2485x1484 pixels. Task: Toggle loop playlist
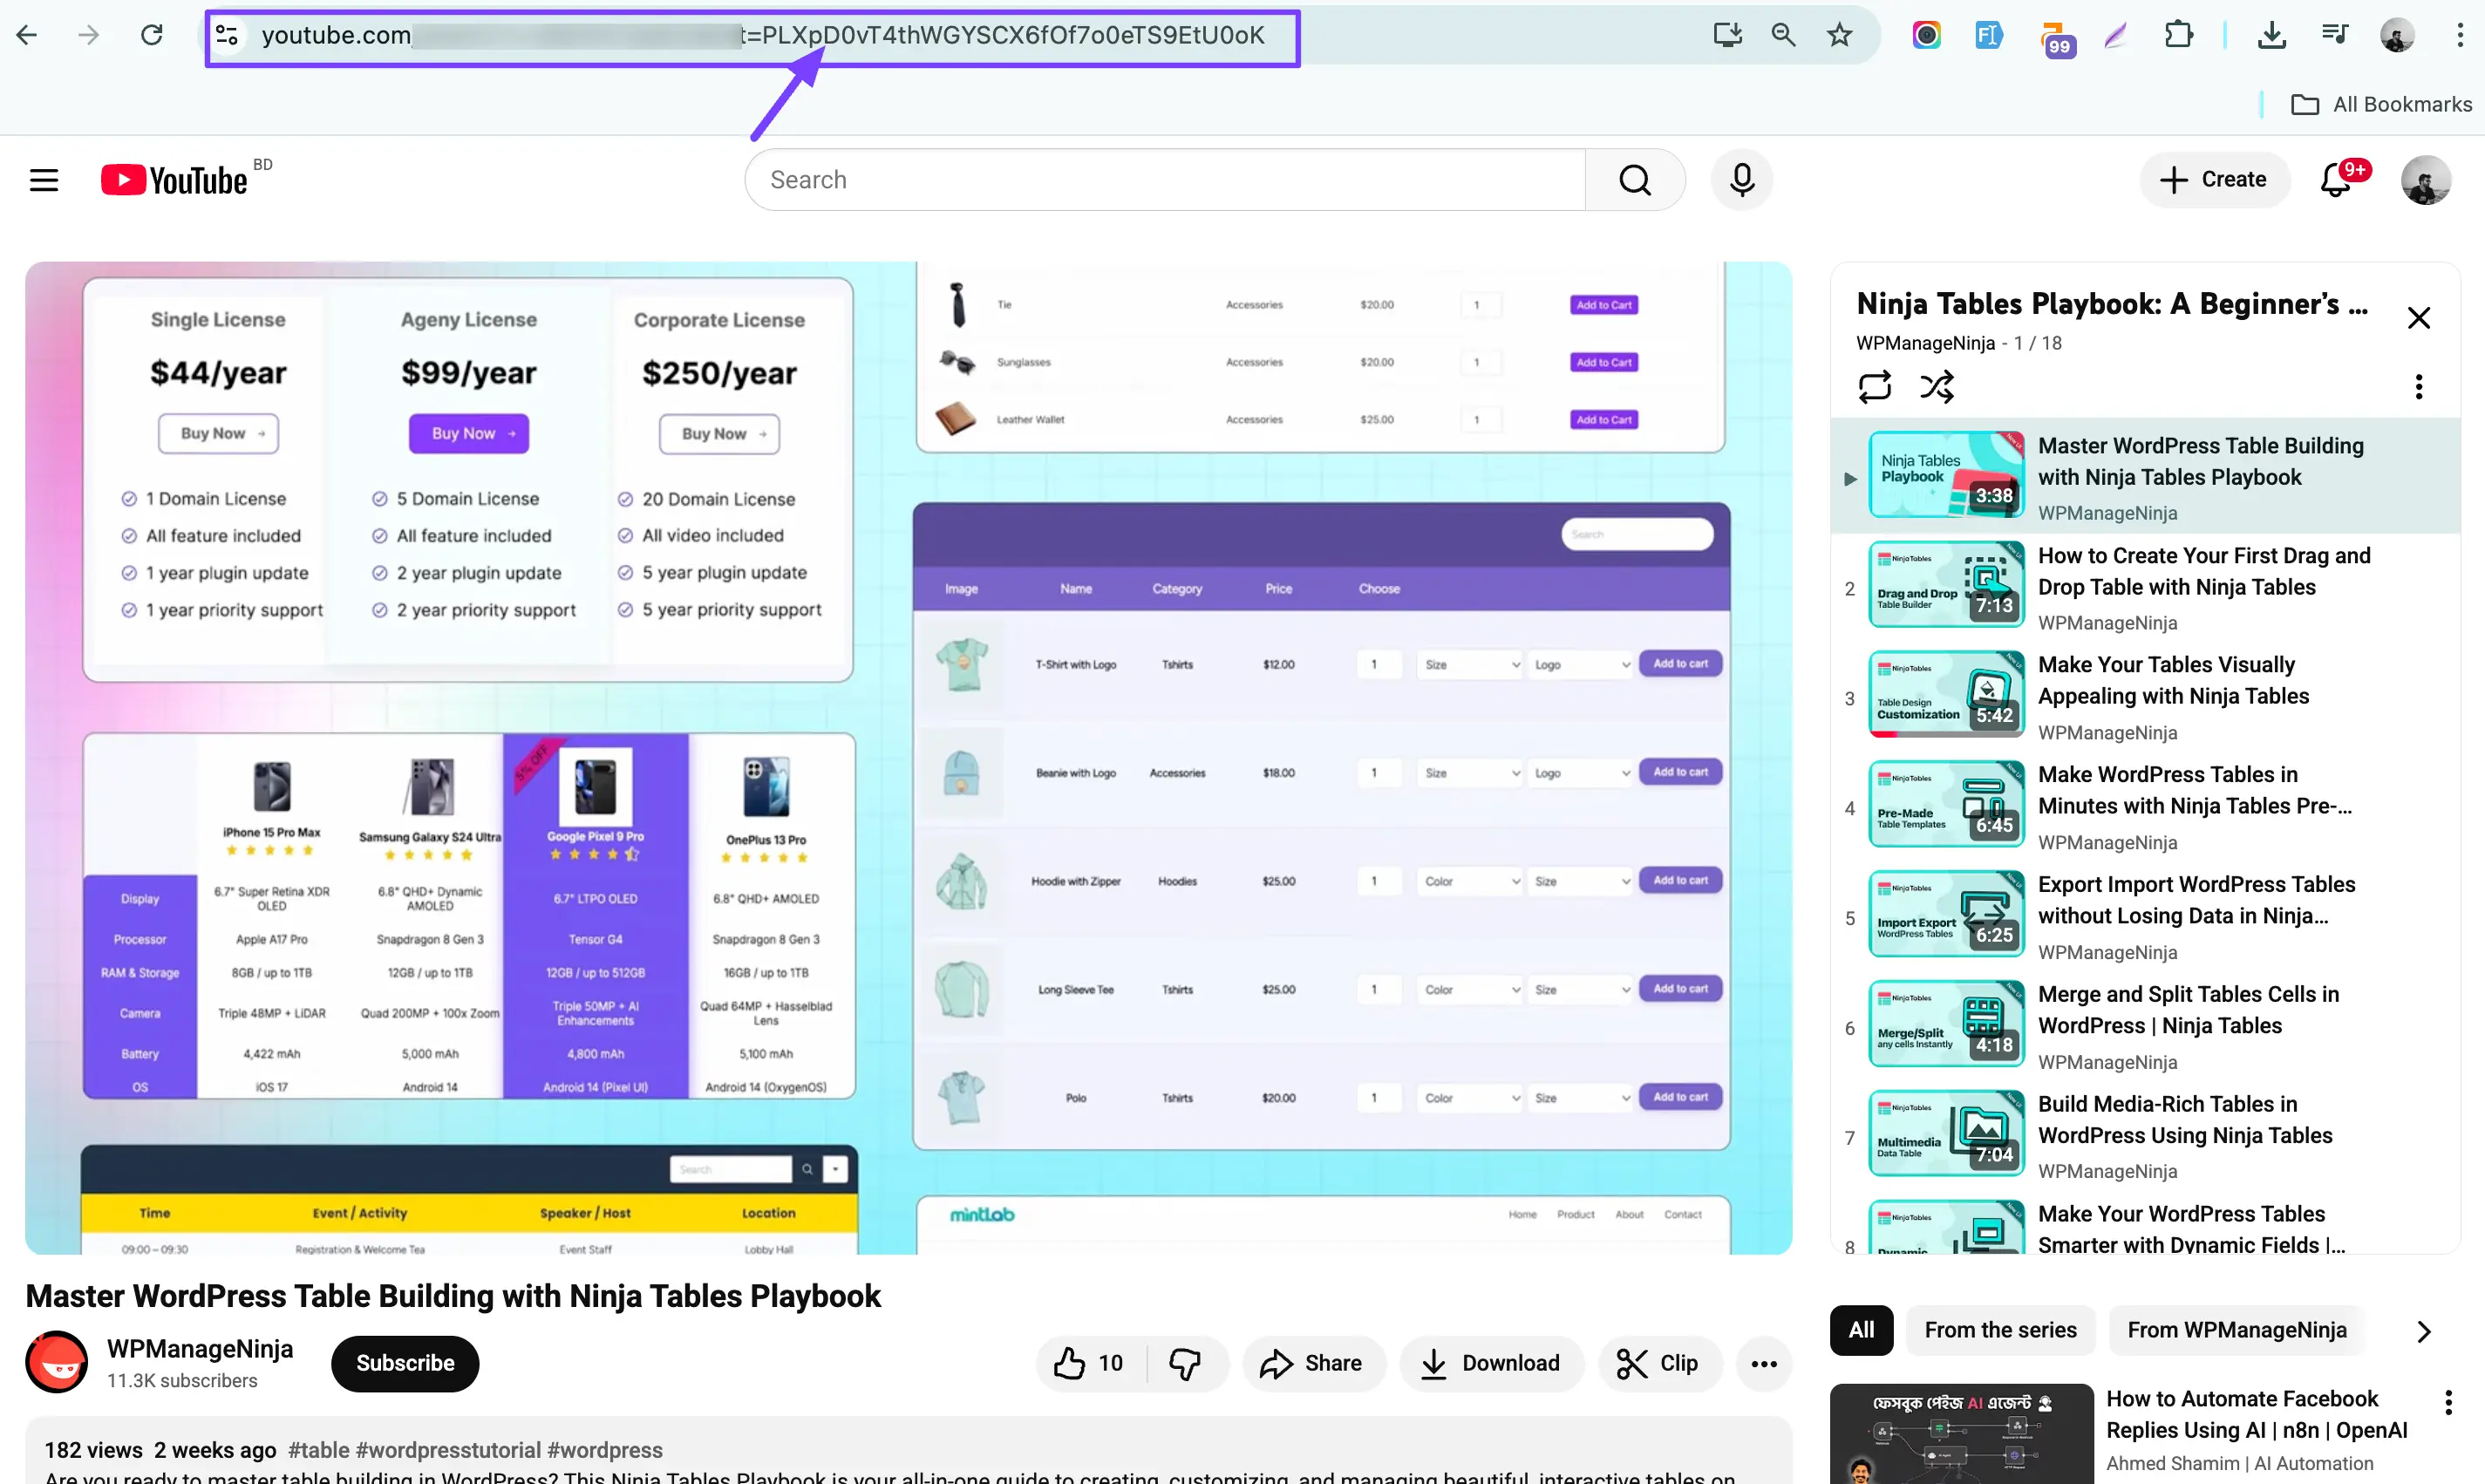pos(1874,386)
